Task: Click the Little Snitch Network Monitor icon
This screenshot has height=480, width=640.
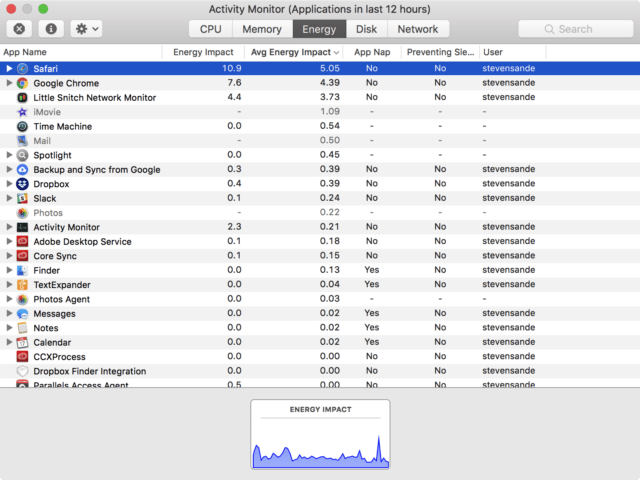Action: click(22, 98)
